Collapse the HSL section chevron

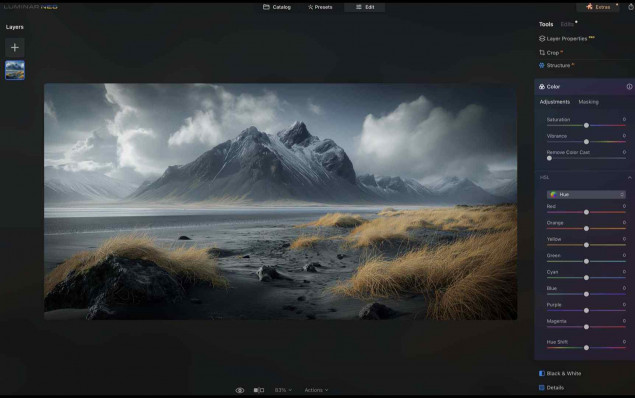tap(629, 178)
